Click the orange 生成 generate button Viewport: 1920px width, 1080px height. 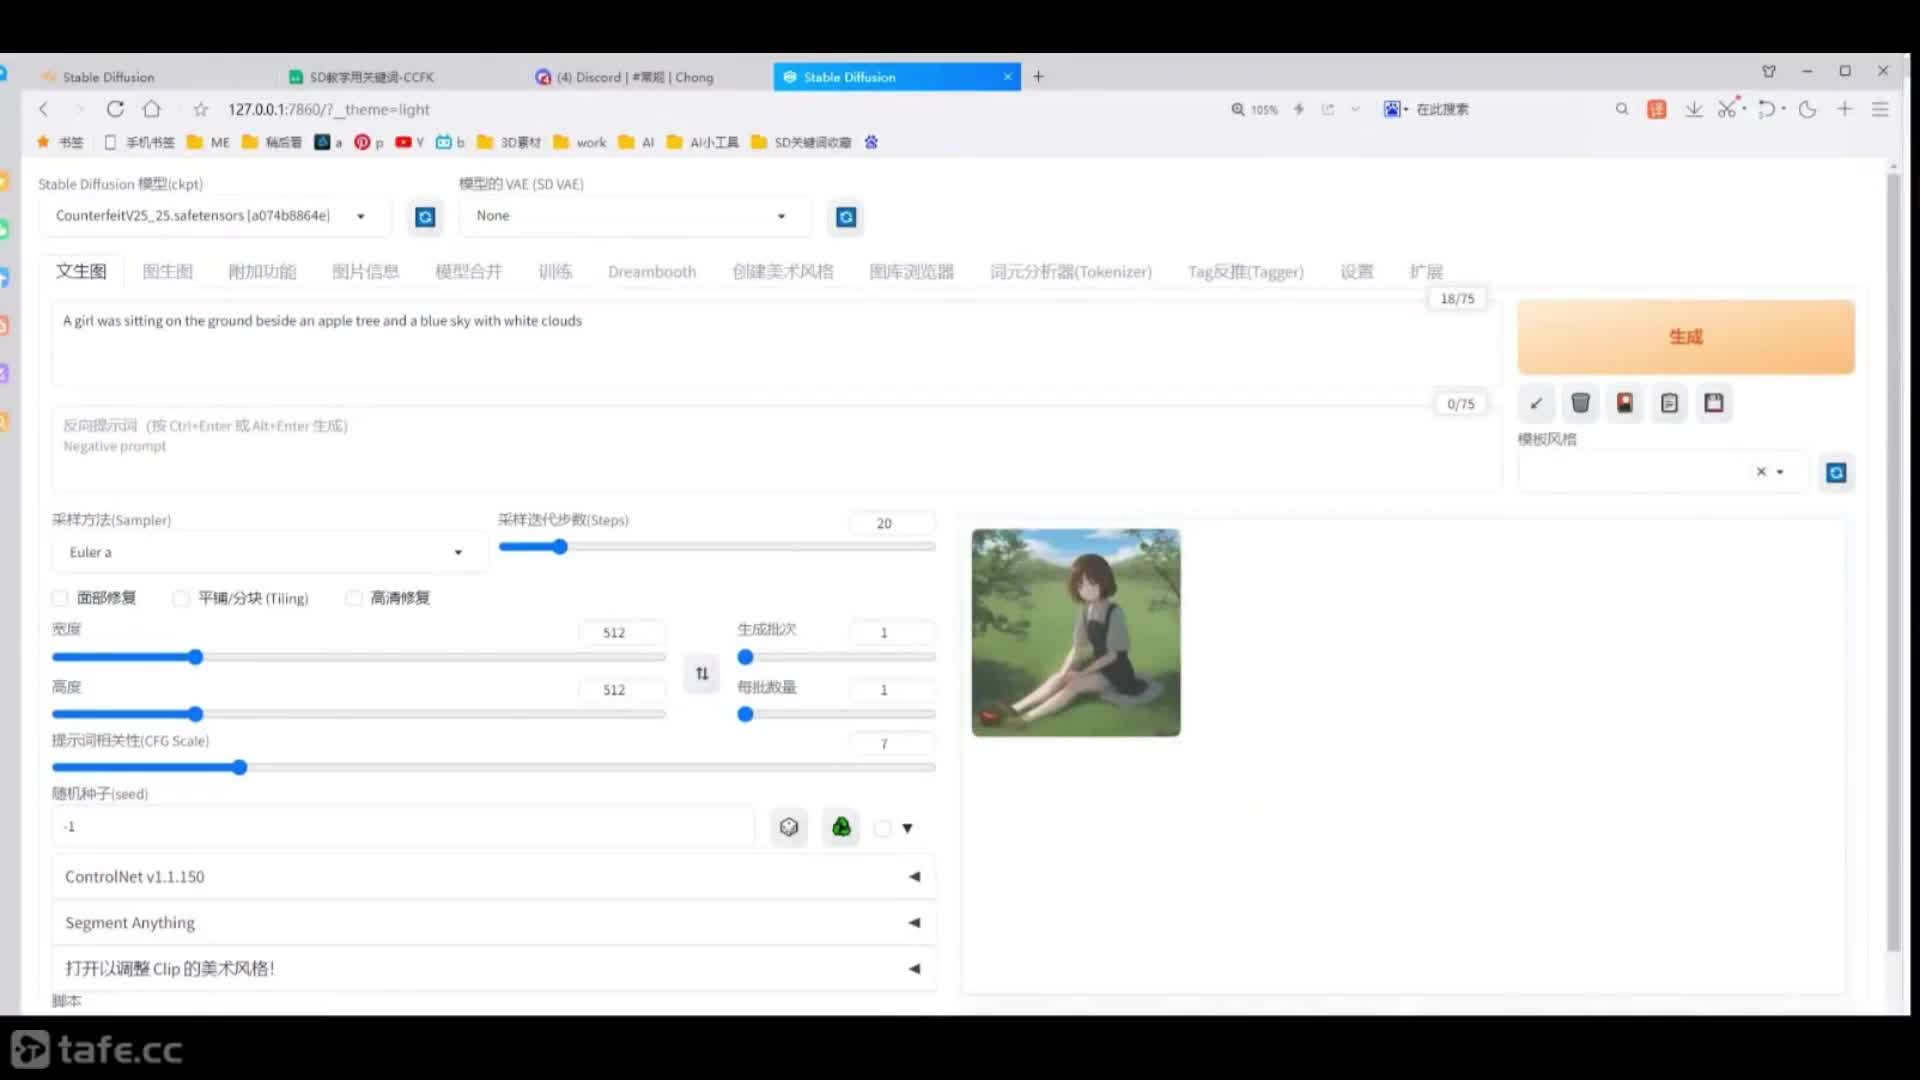pos(1686,337)
